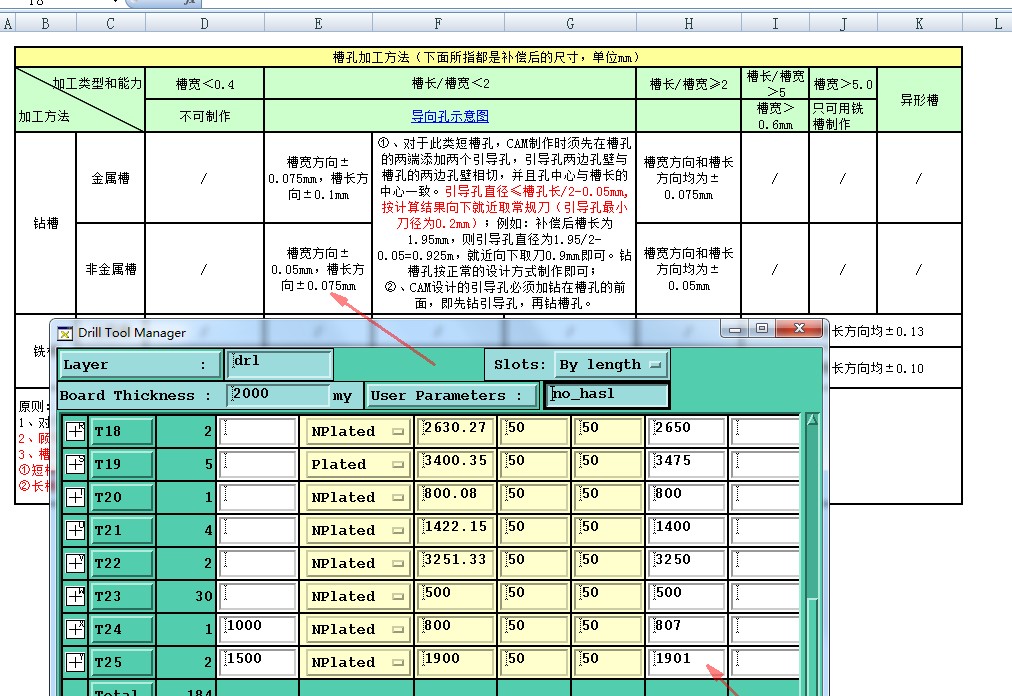Click the plus icon for tool T24

tap(76, 629)
